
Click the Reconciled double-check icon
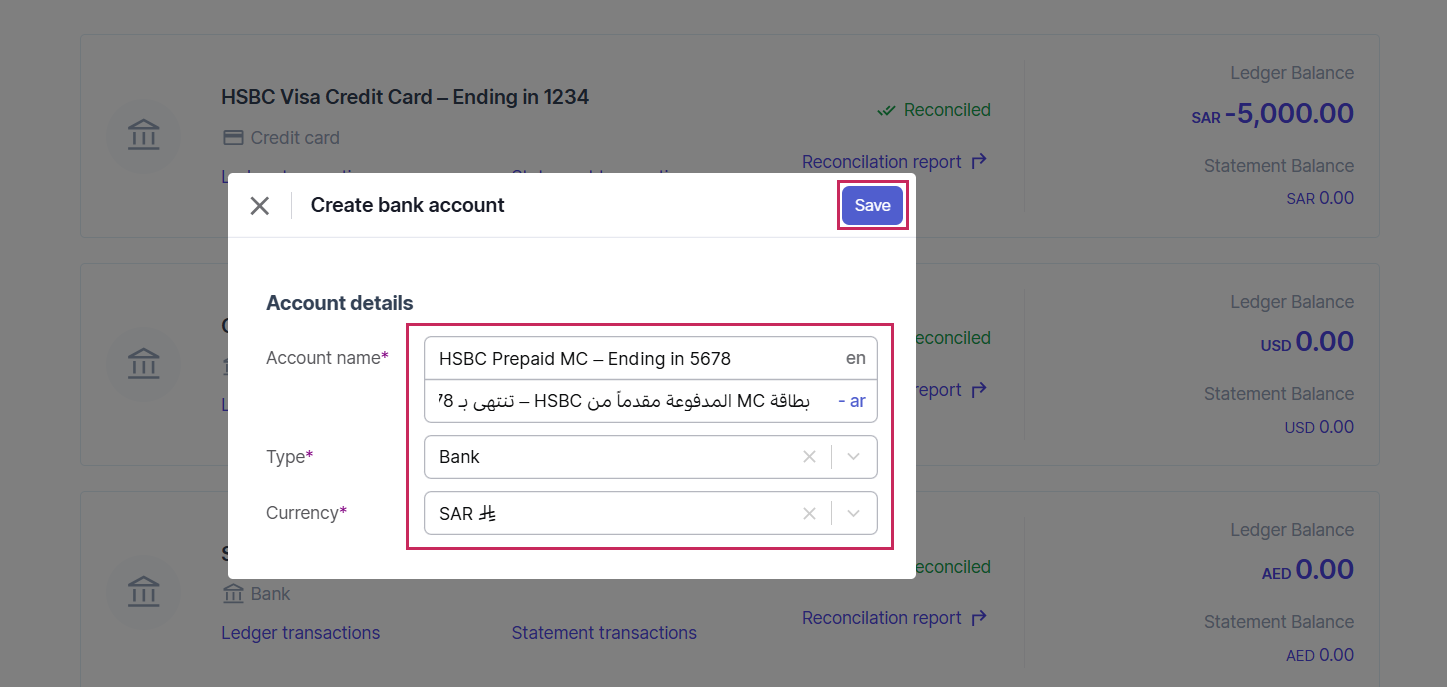tap(886, 110)
